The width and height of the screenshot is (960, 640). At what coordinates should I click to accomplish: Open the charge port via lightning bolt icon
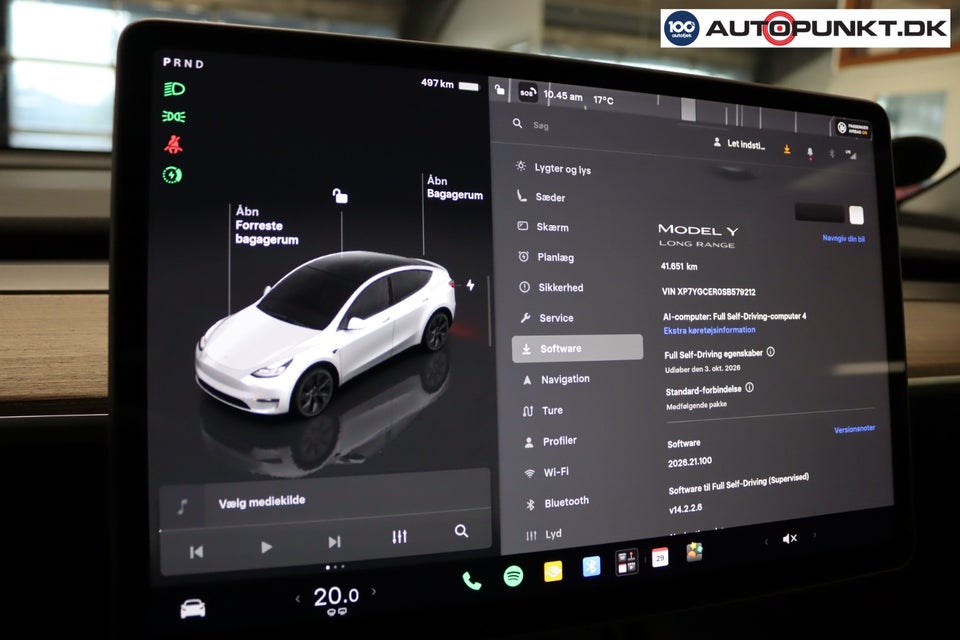(x=470, y=285)
